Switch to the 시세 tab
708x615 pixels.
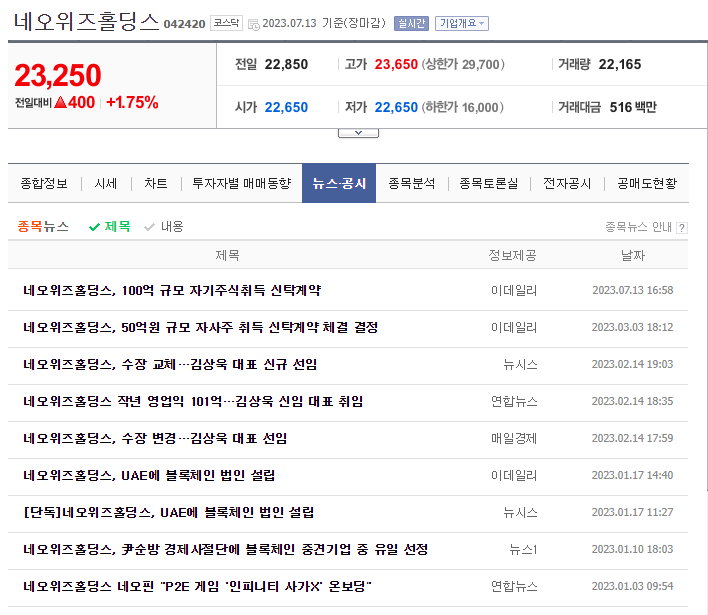pyautogui.click(x=106, y=183)
